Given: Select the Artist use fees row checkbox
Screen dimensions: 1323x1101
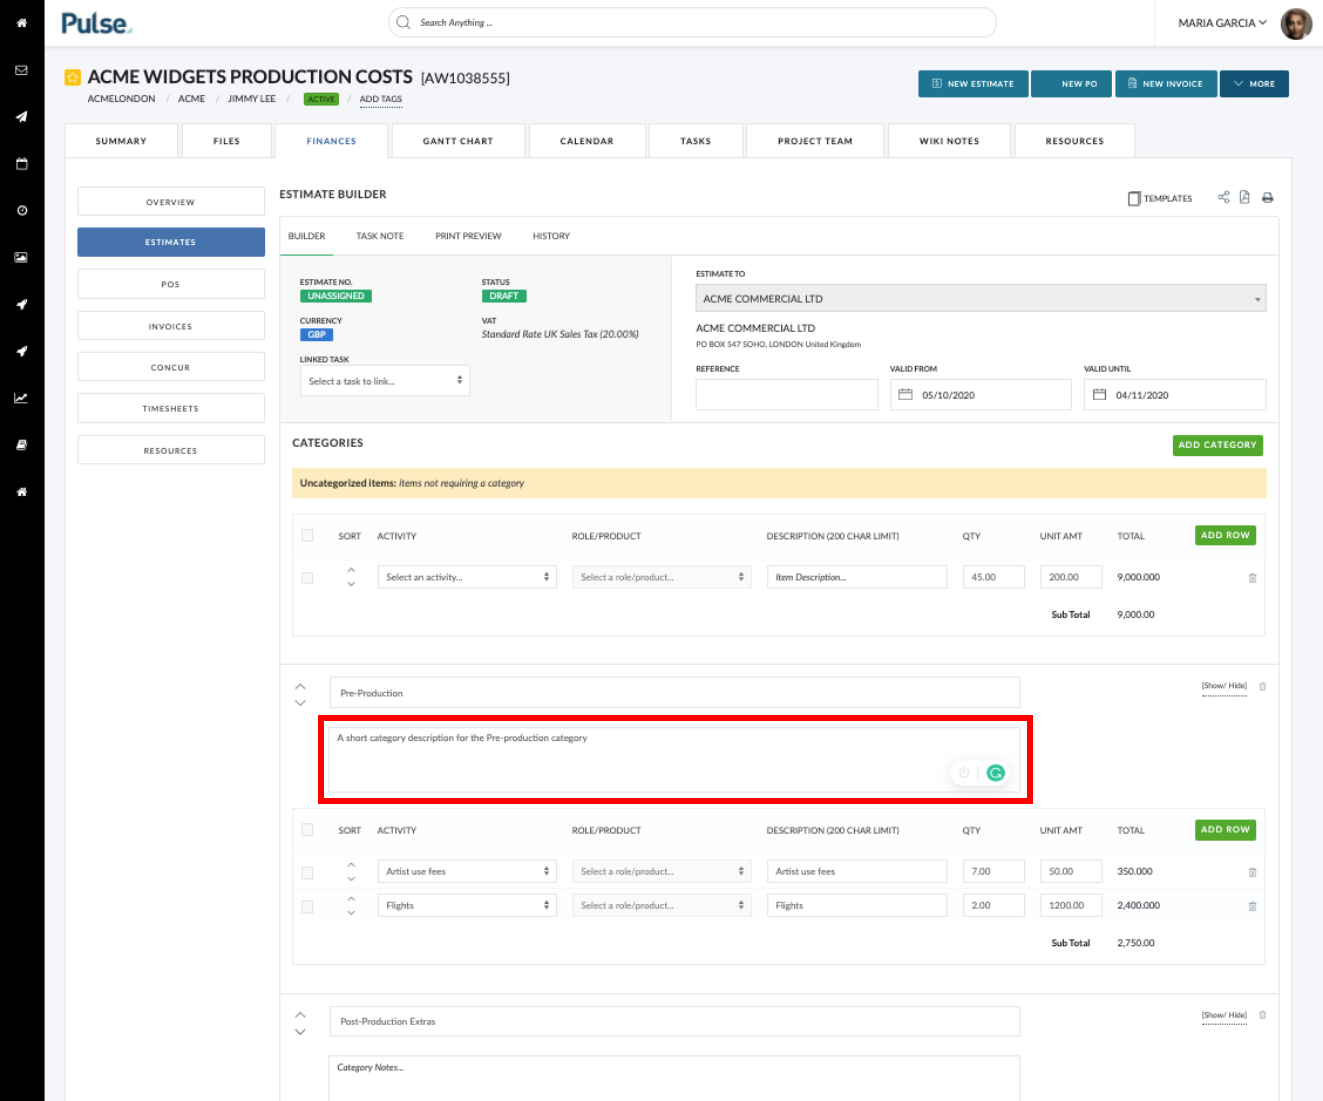Looking at the screenshot, I should [307, 872].
